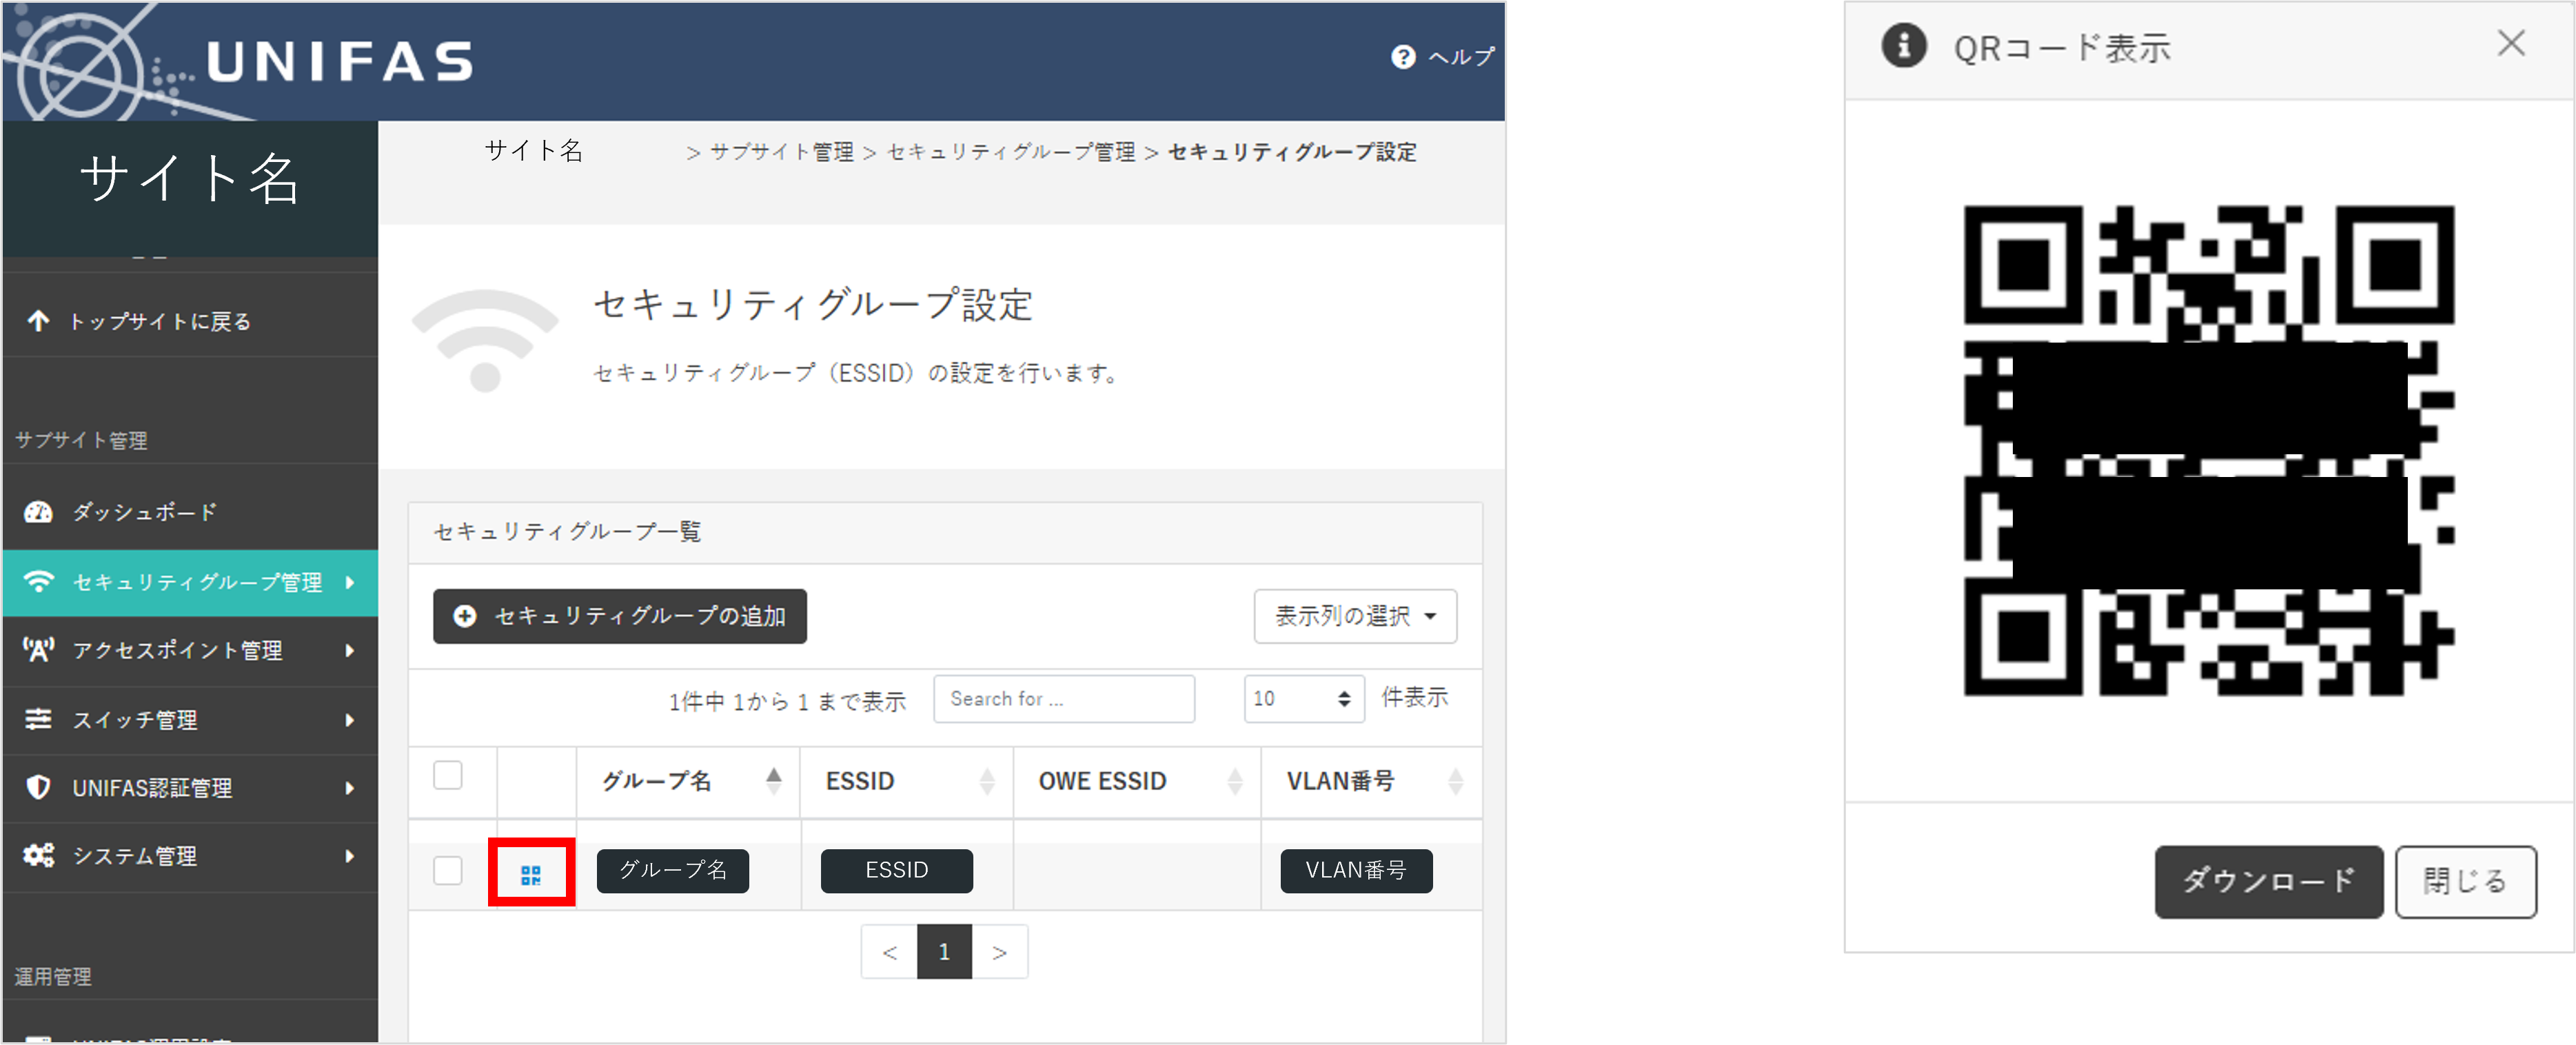
Task: Expand UNIFAS認証管理 submenu arrow
Action: pyautogui.click(x=350, y=788)
